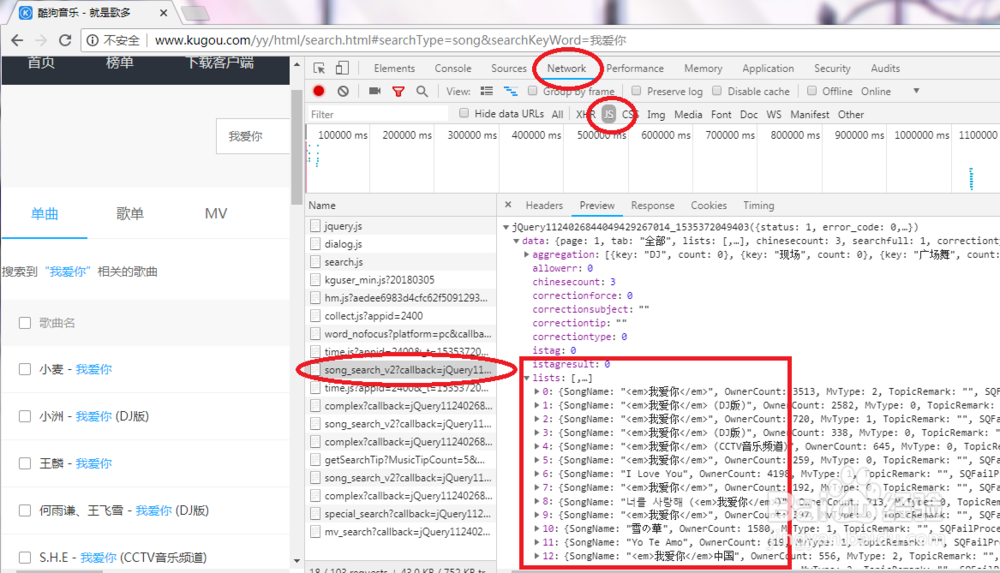Filter requests by Media type
Image resolution: width=1000 pixels, height=573 pixels.
688,114
